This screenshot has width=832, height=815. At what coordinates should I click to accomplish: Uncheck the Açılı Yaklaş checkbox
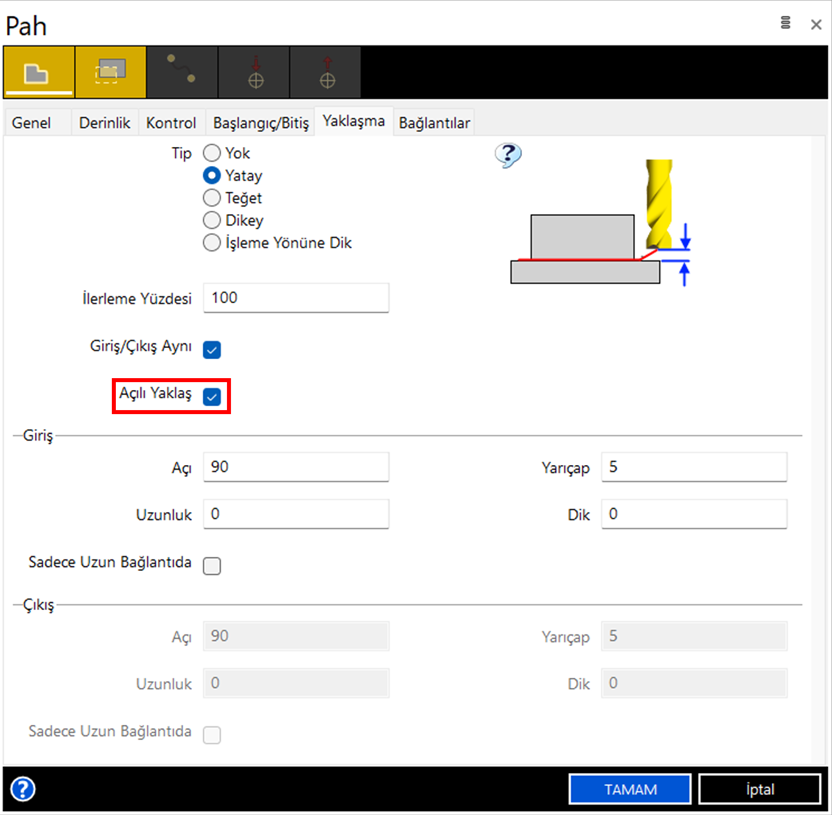(x=212, y=396)
